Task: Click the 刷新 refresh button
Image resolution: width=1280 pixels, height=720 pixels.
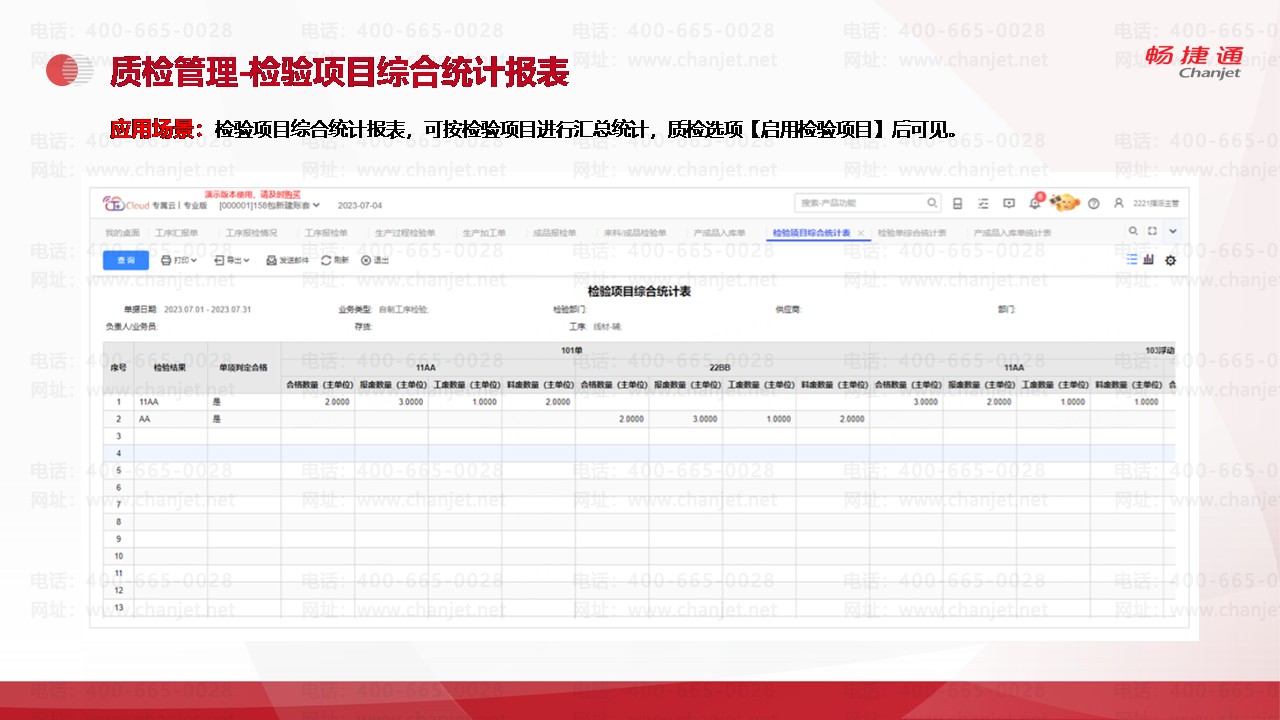Action: pyautogui.click(x=334, y=260)
